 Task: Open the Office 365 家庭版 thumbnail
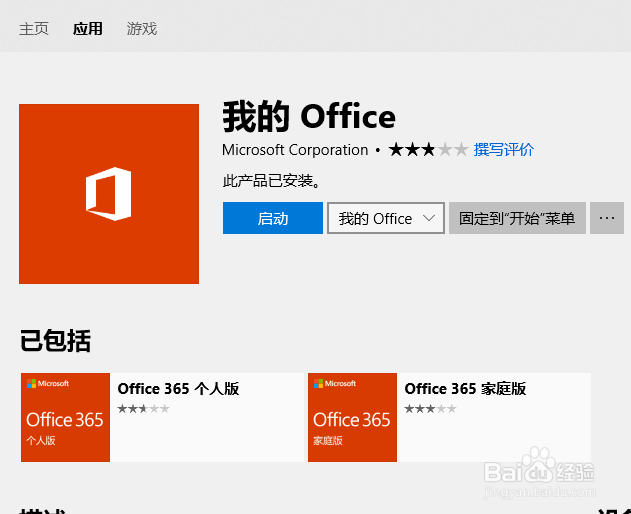coord(352,417)
